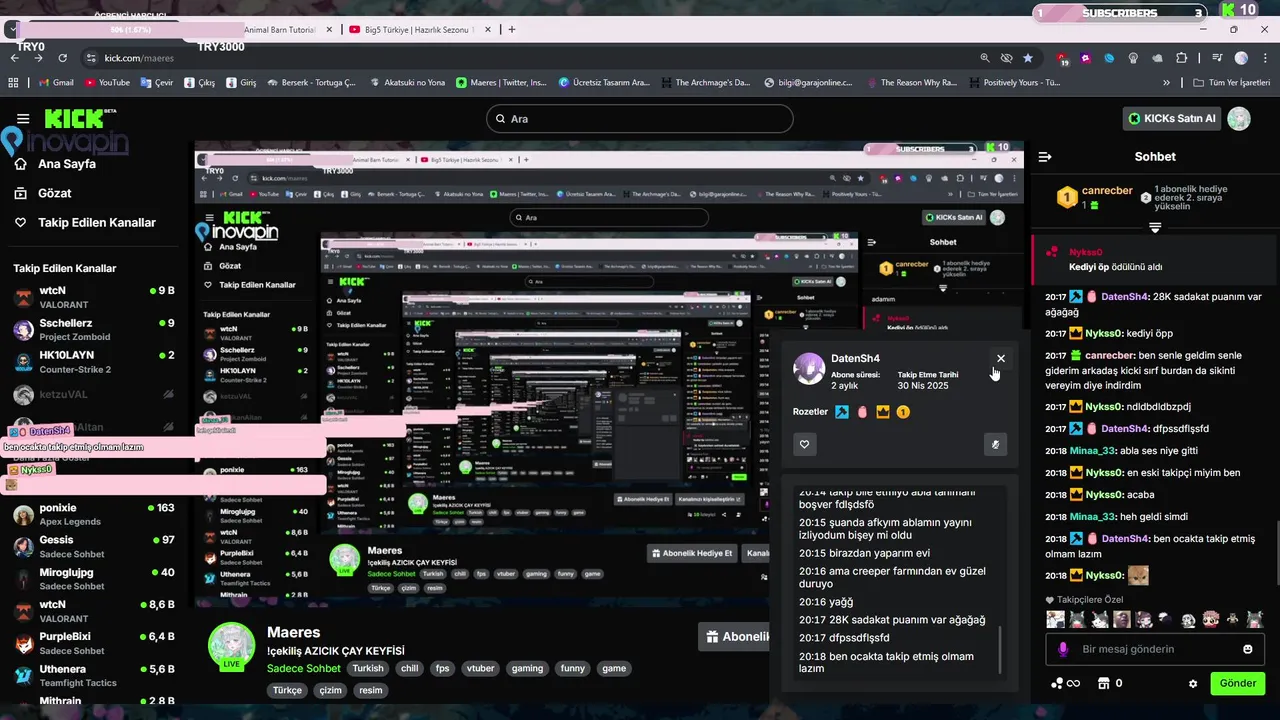This screenshot has width=1280, height=720.
Task: Open the browser zoom magnifier icon
Action: (985, 58)
